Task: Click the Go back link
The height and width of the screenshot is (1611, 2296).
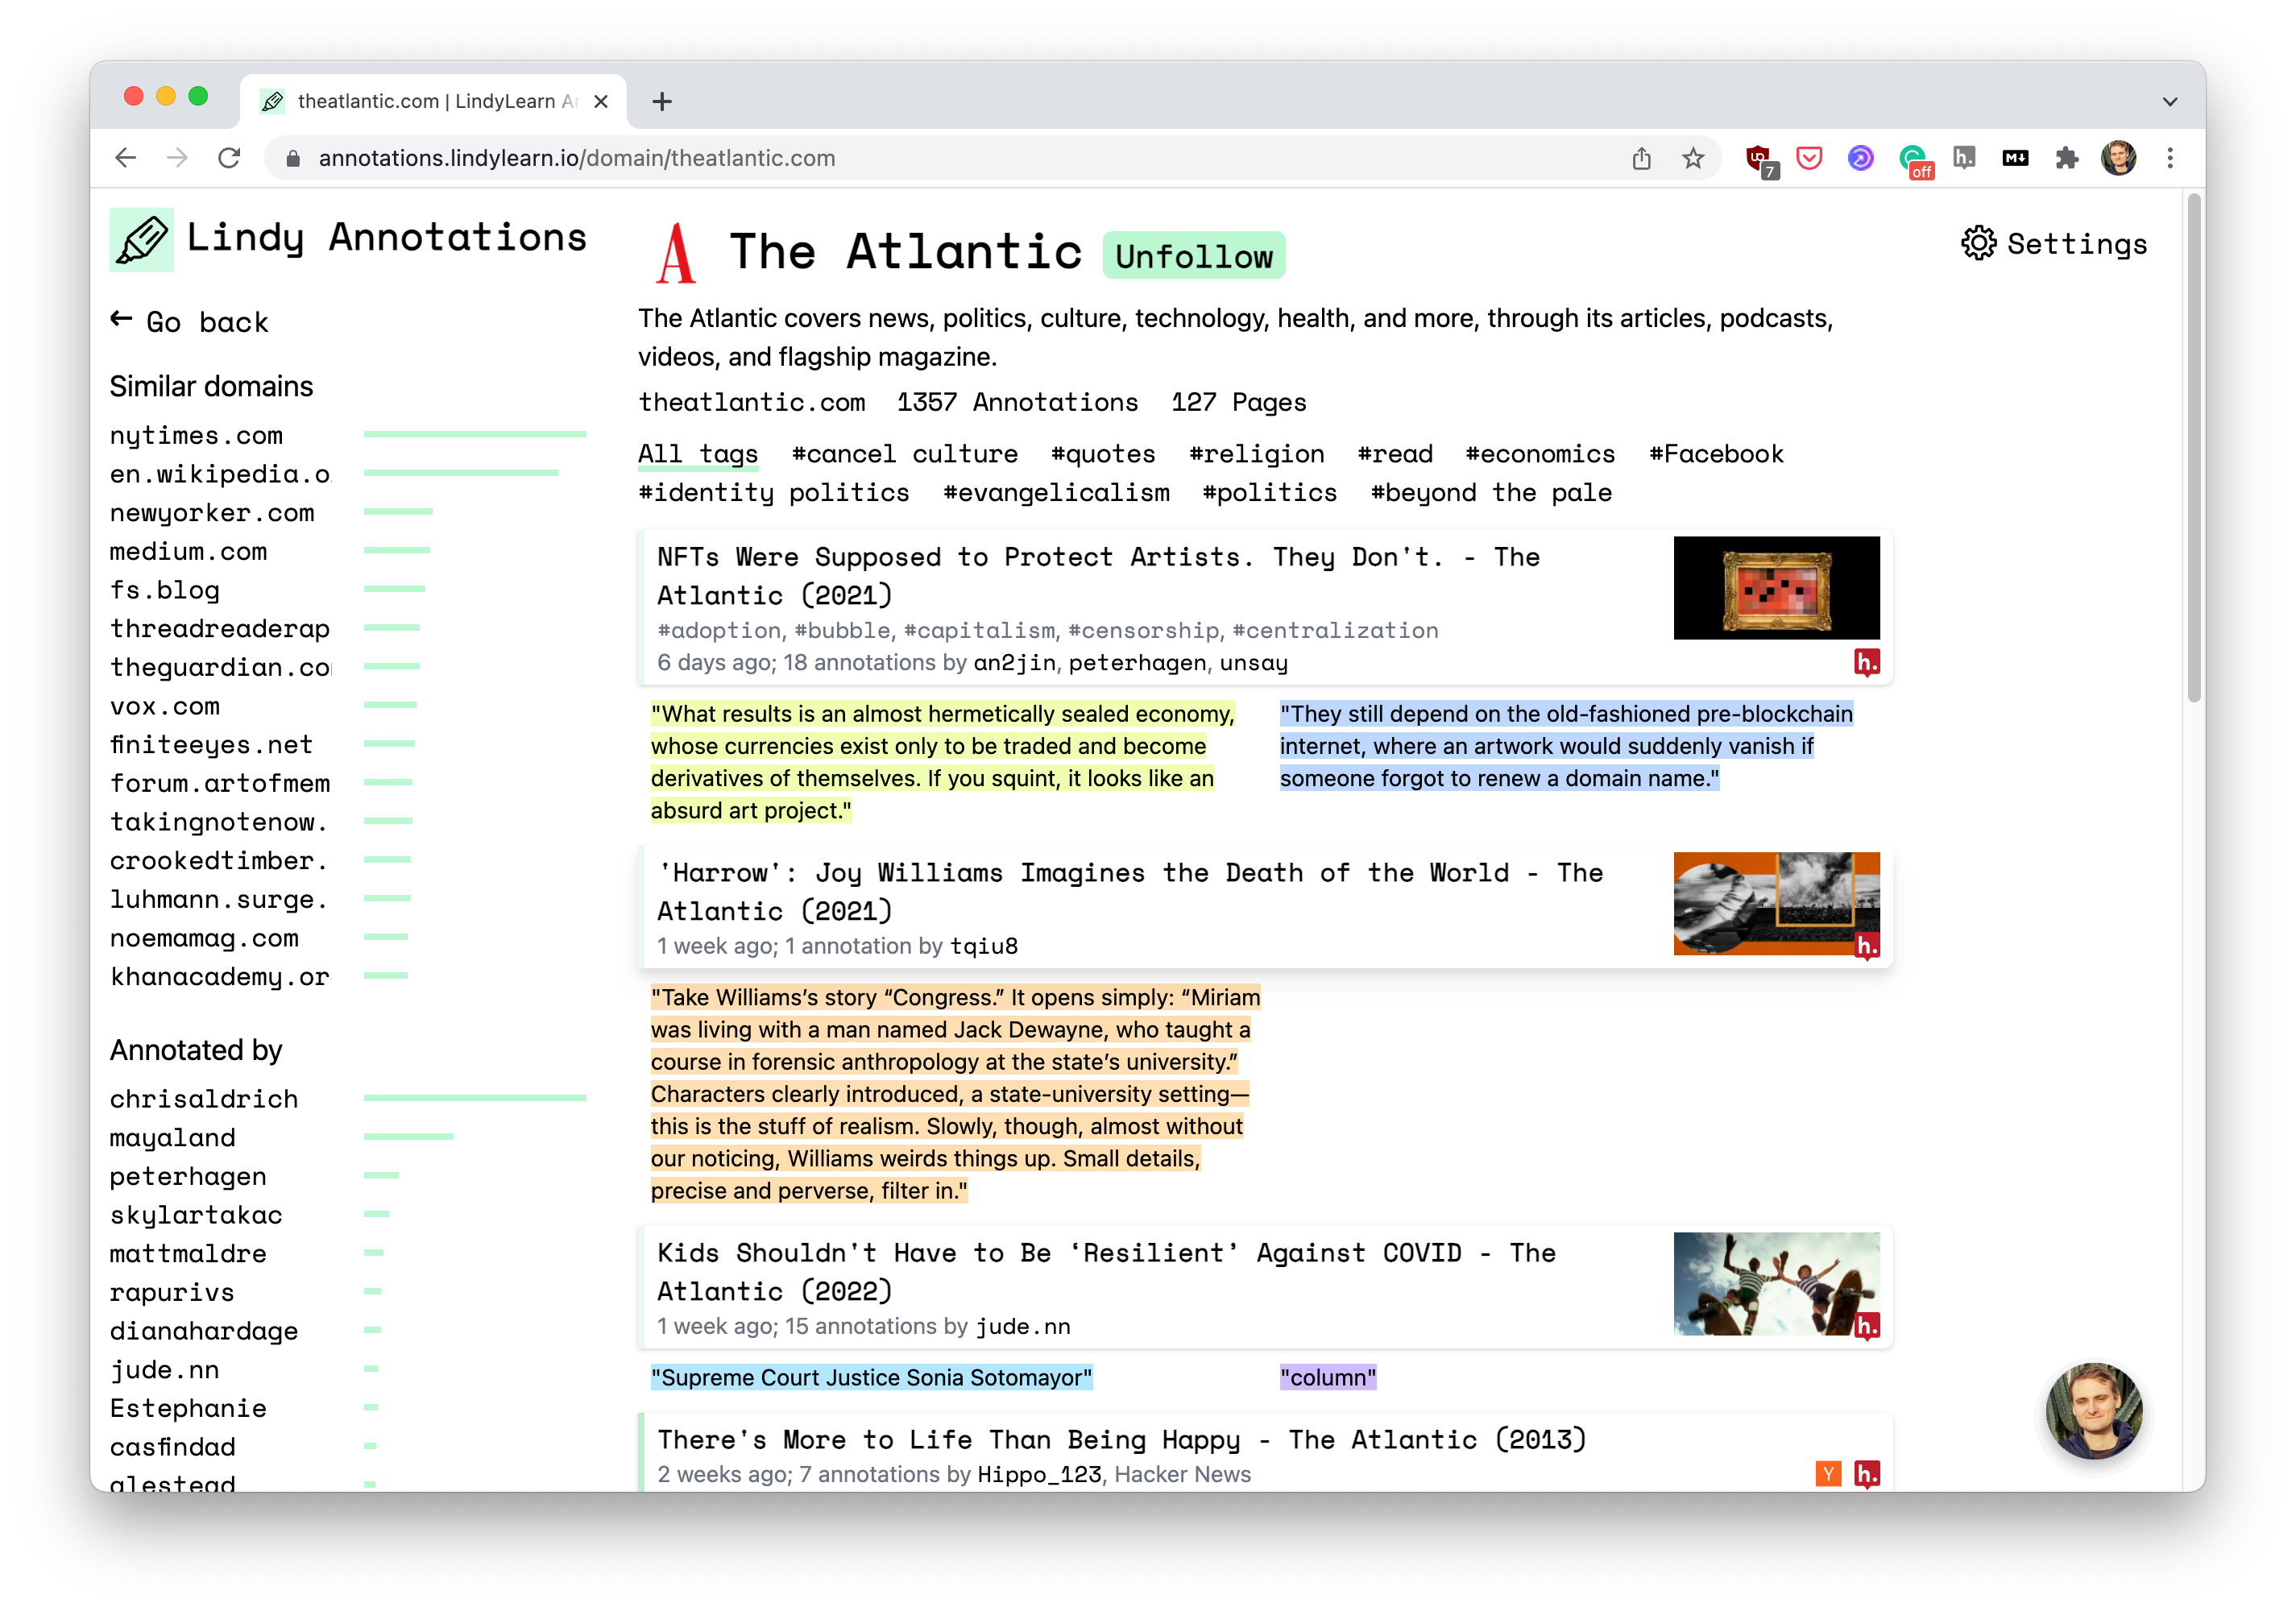Action: pos(190,322)
